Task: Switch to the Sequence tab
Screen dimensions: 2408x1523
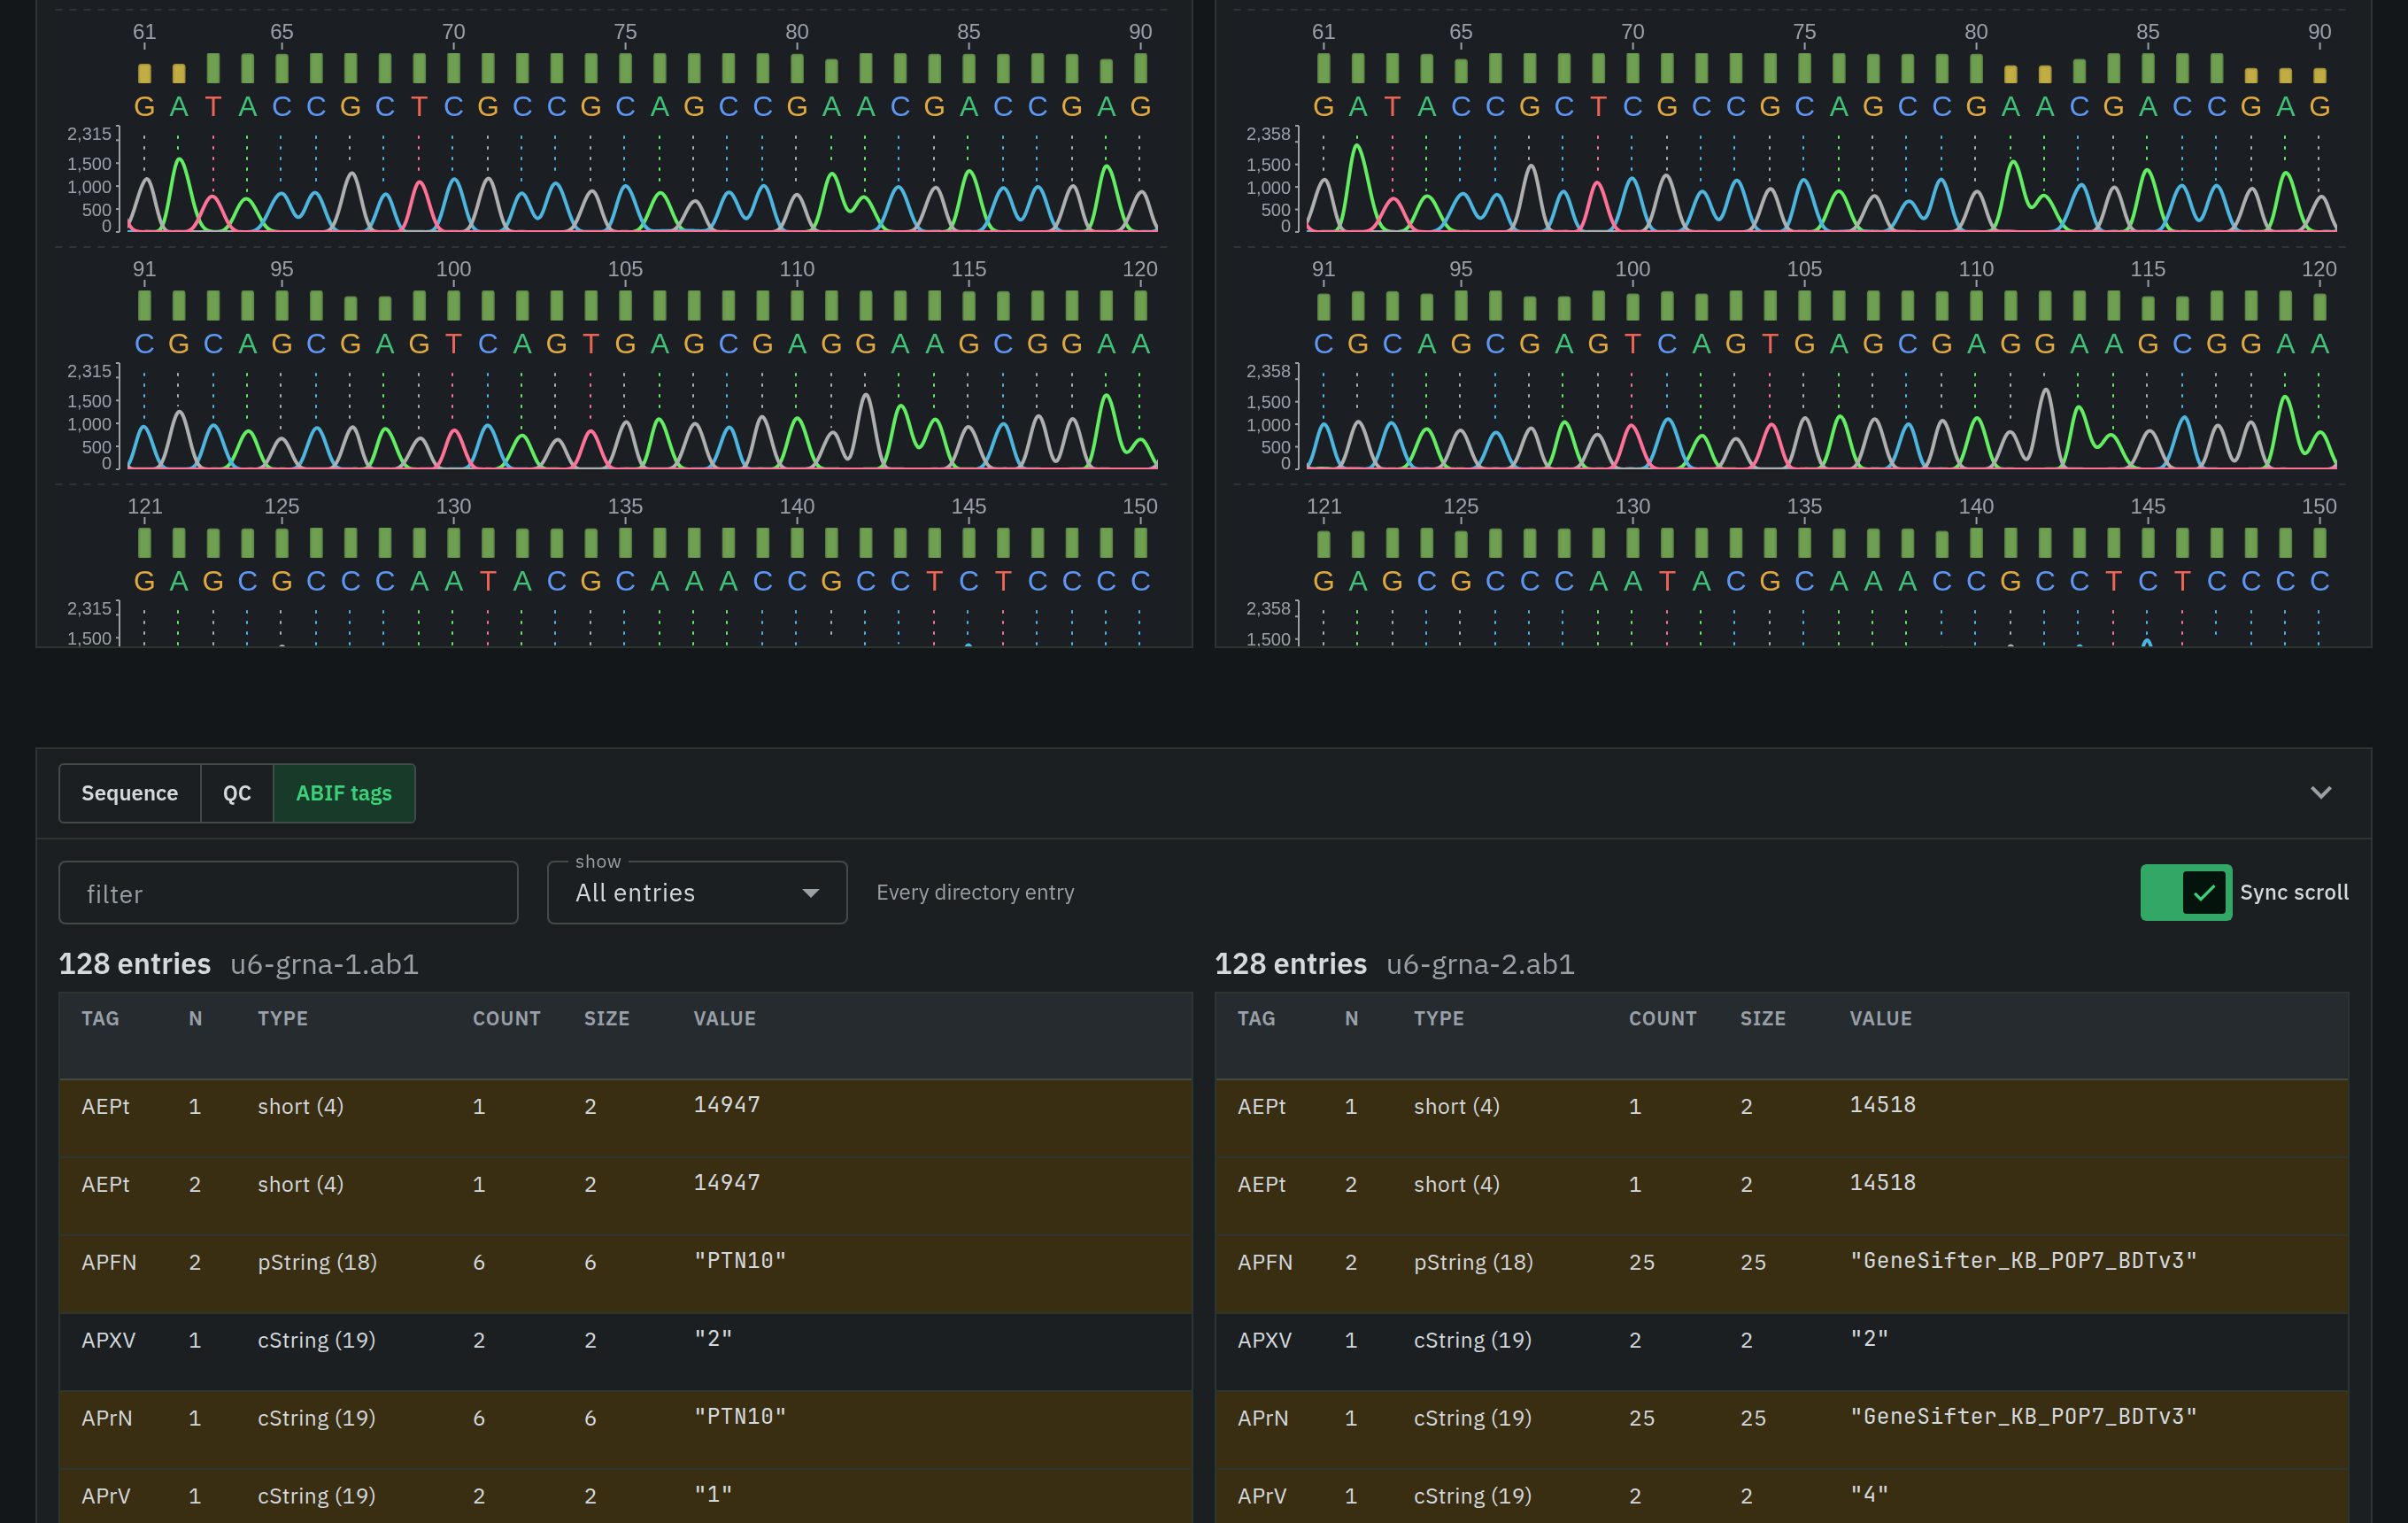Action: (x=130, y=793)
